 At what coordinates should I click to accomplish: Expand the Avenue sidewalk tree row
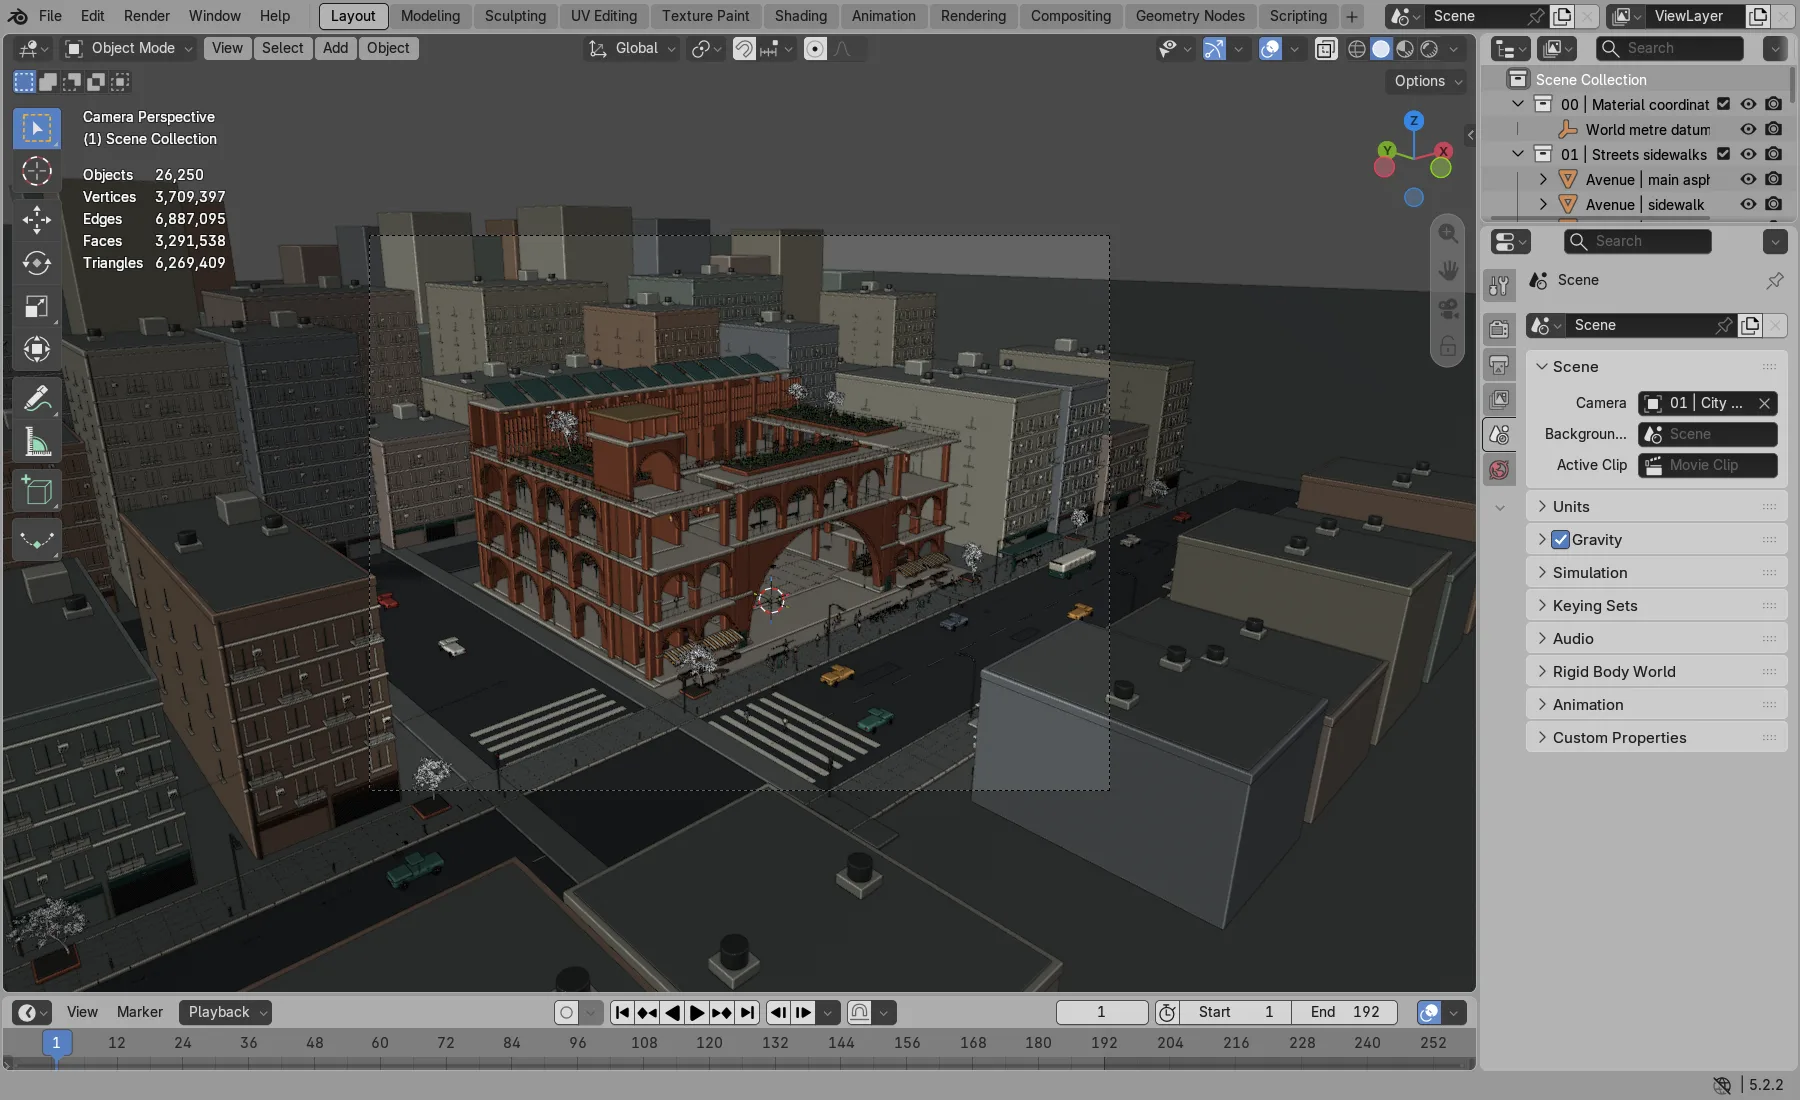click(x=1543, y=204)
